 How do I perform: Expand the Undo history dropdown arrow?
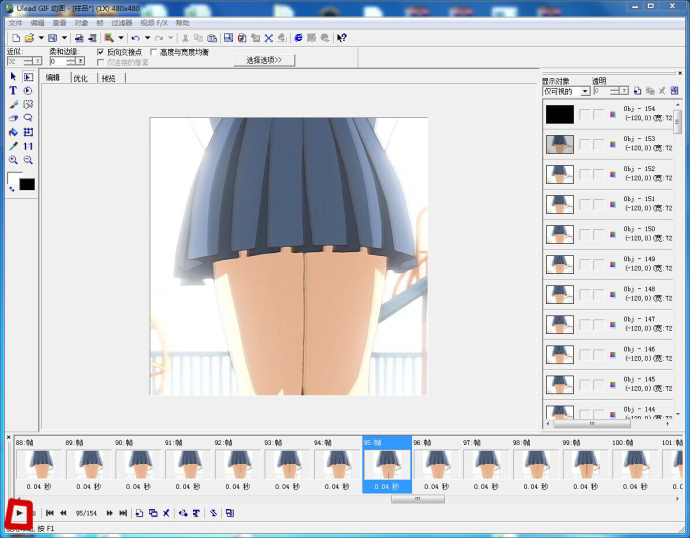(x=146, y=38)
